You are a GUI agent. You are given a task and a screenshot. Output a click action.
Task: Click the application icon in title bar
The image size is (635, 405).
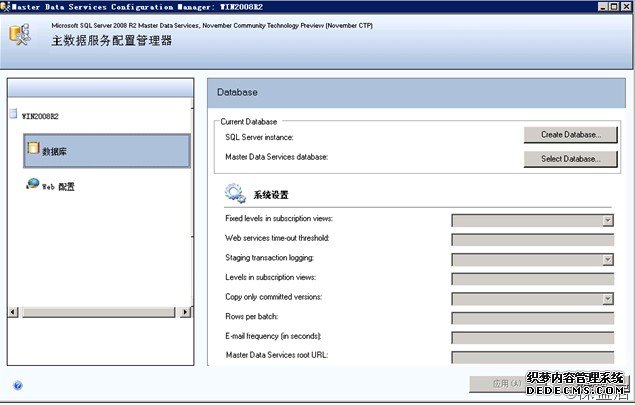tap(6, 6)
